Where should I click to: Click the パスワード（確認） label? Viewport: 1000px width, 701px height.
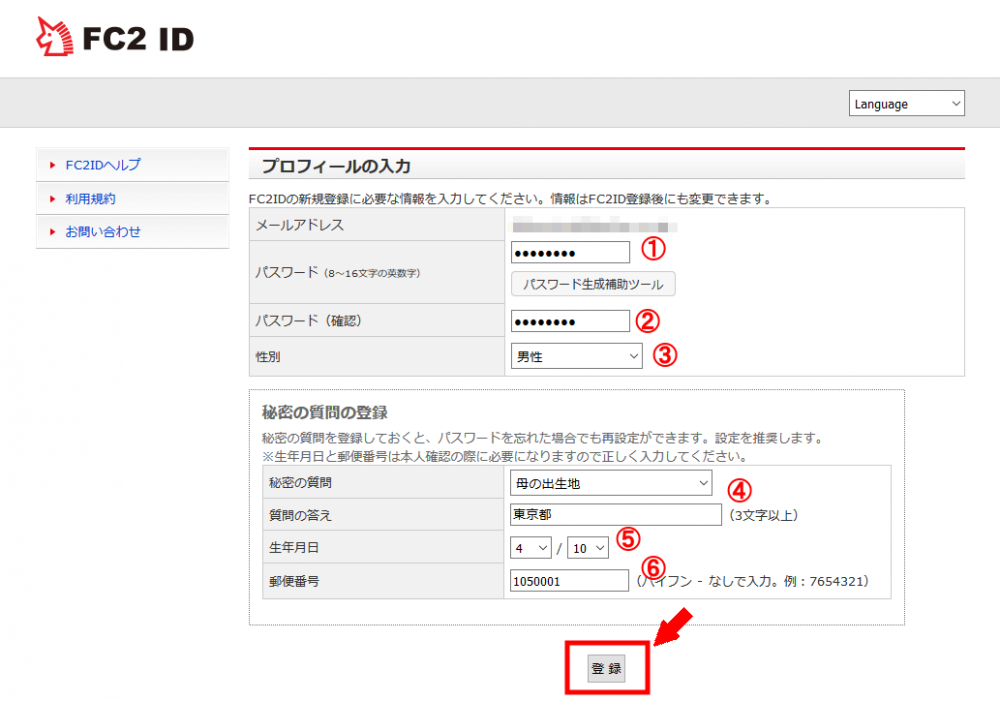pyautogui.click(x=309, y=321)
